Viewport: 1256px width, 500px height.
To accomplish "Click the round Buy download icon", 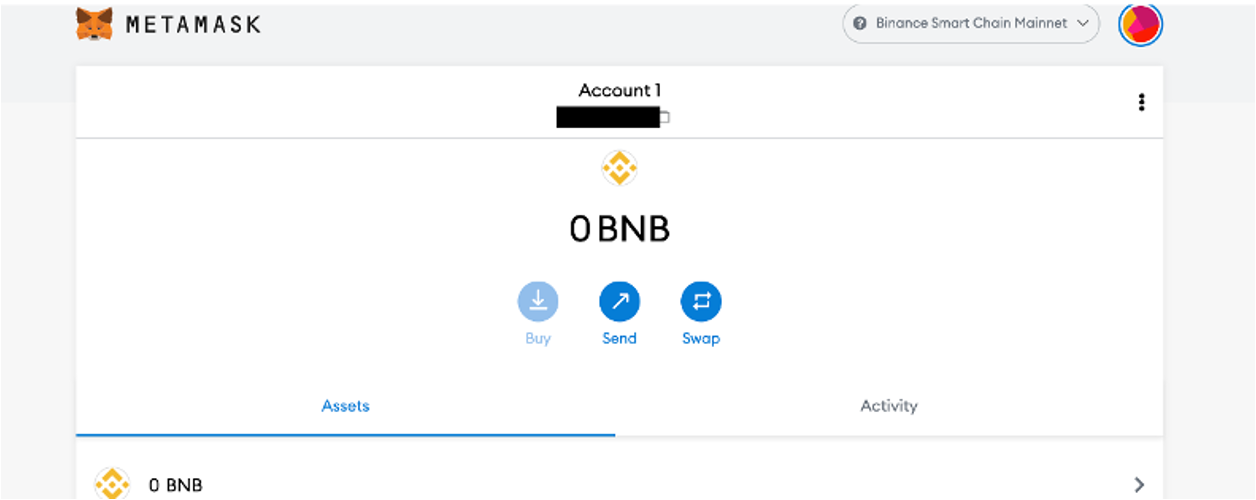I will pos(538,301).
